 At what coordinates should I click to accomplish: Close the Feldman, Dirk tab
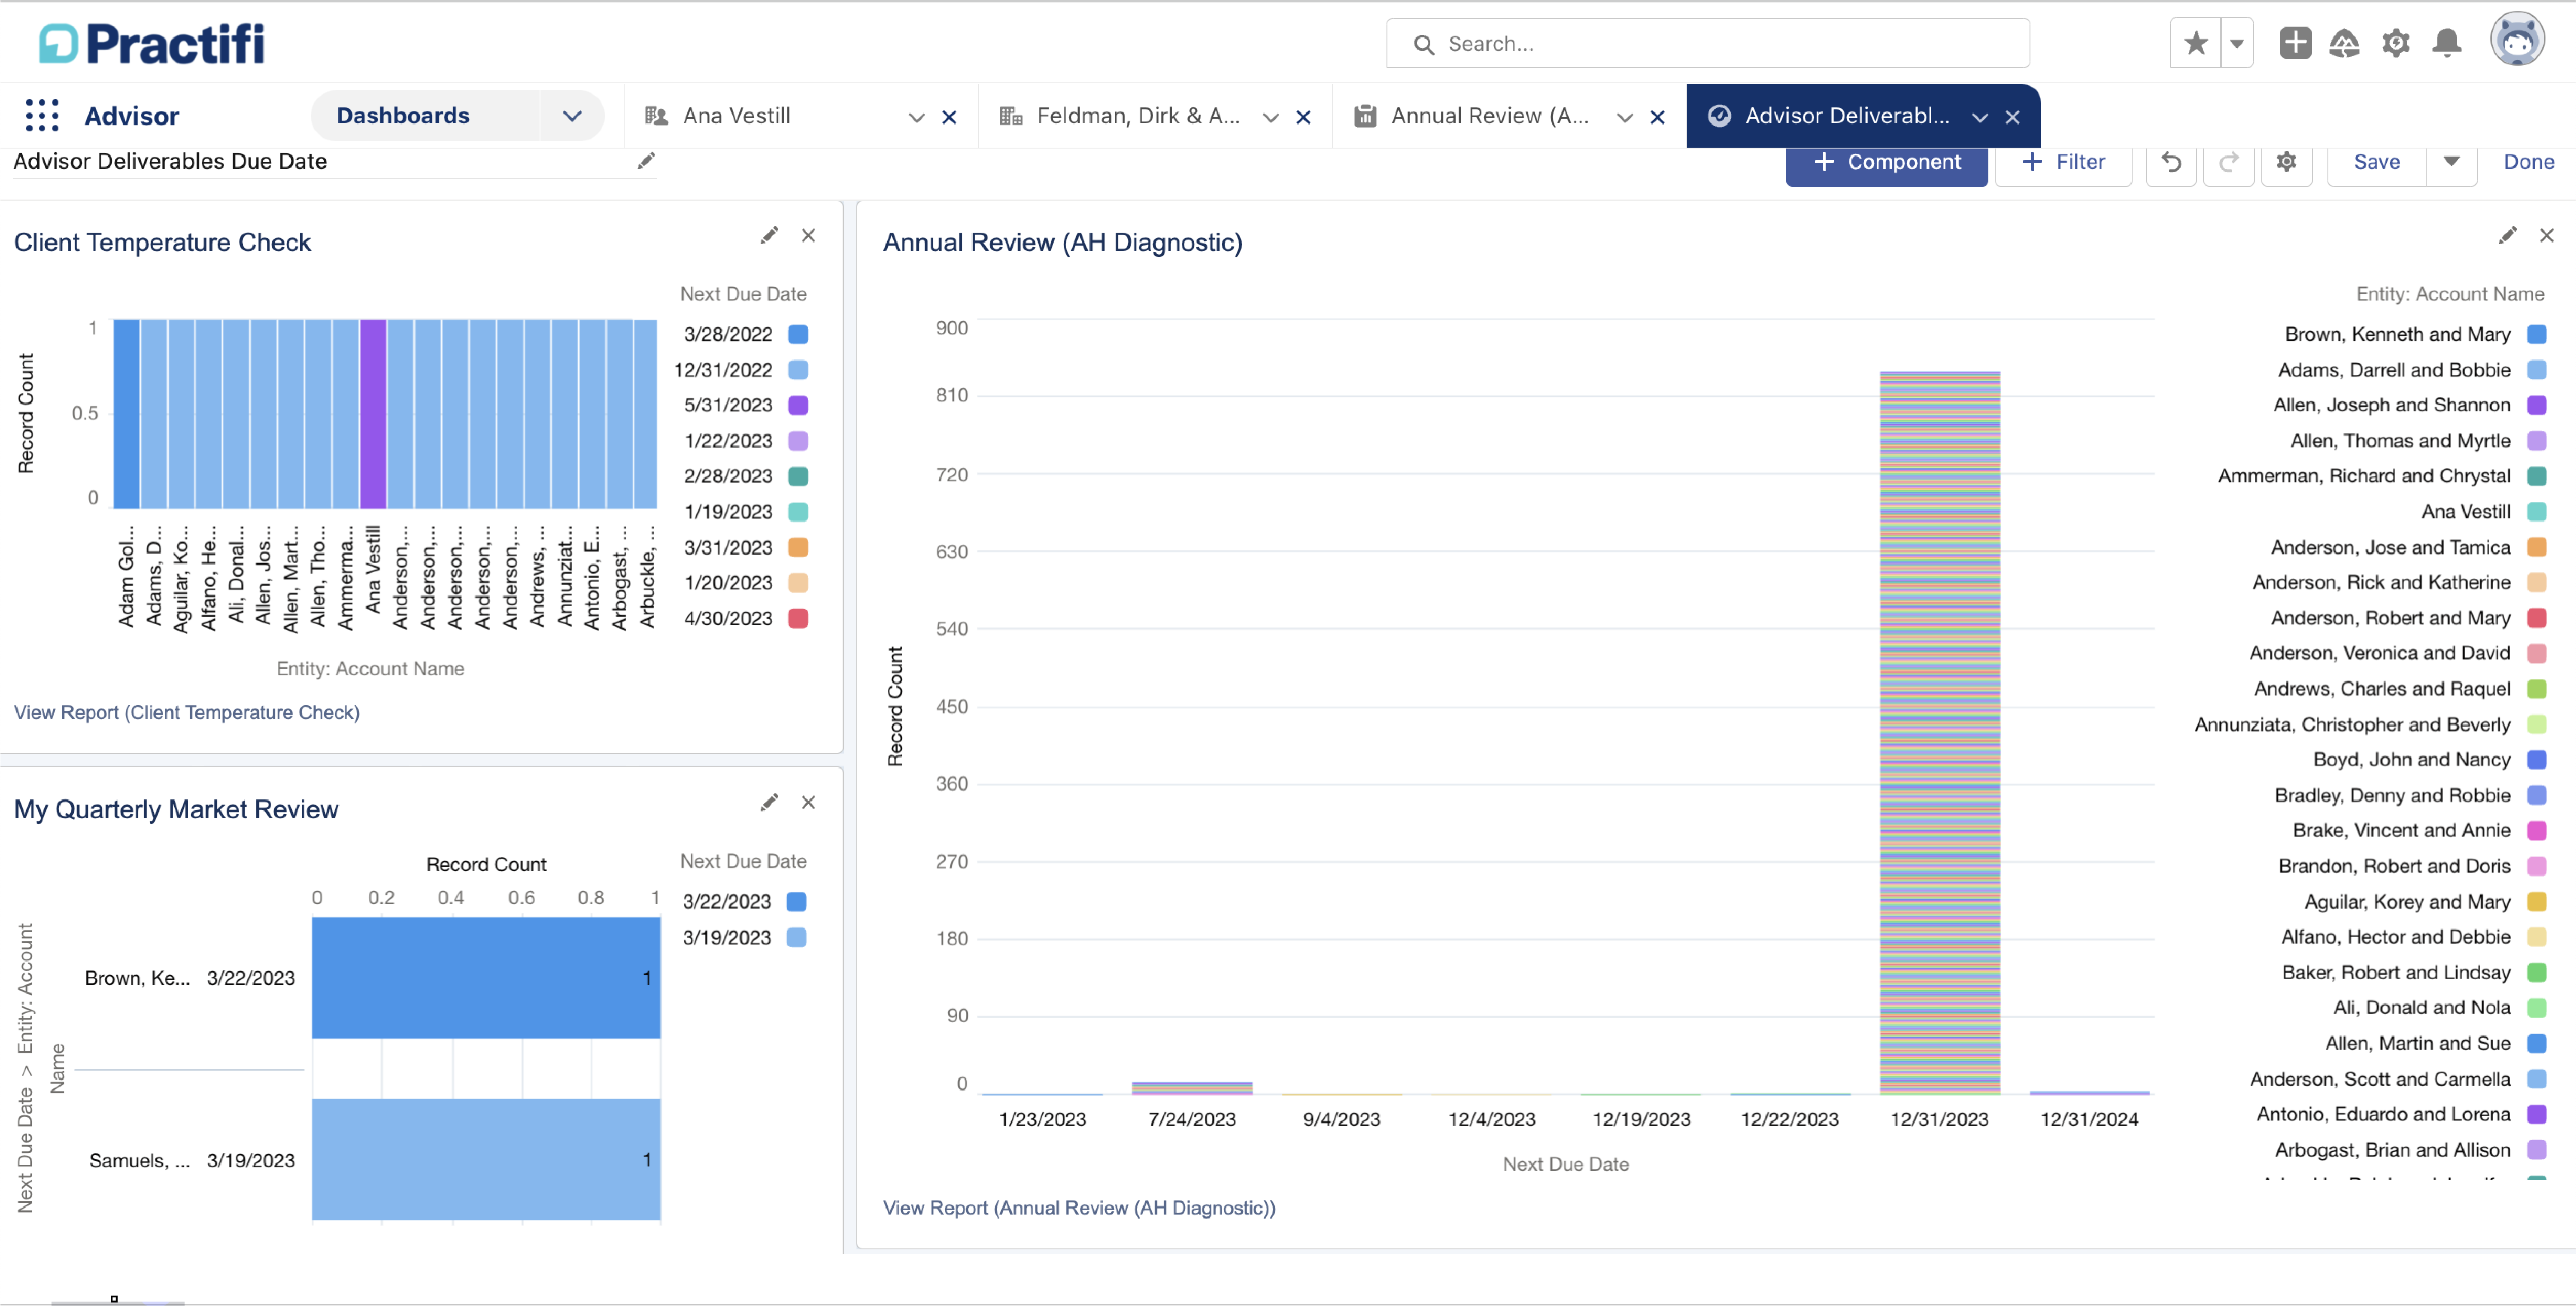tap(1303, 117)
